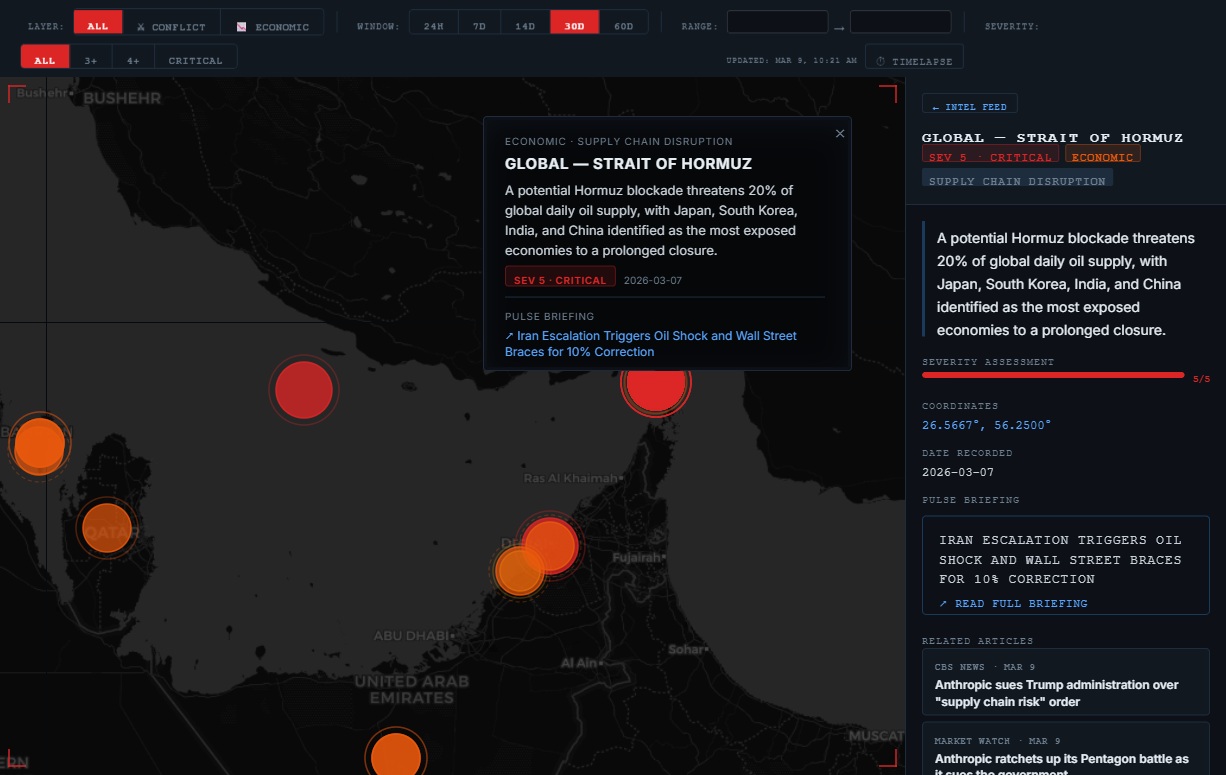This screenshot has height=775, width=1226.
Task: Open Read Full Briefing link
Action: [1013, 603]
